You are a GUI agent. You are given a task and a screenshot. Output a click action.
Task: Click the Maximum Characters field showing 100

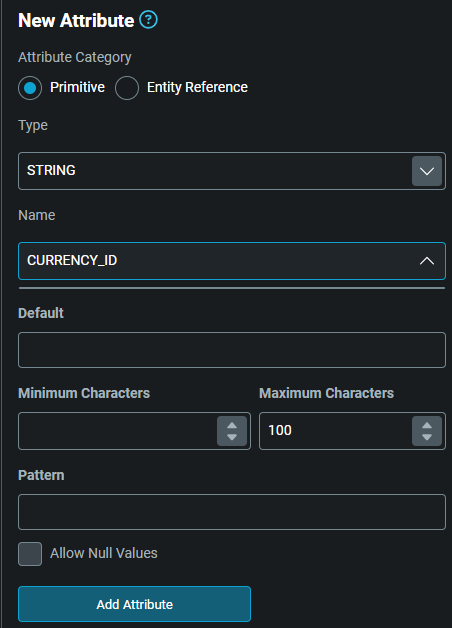pyautogui.click(x=335, y=431)
